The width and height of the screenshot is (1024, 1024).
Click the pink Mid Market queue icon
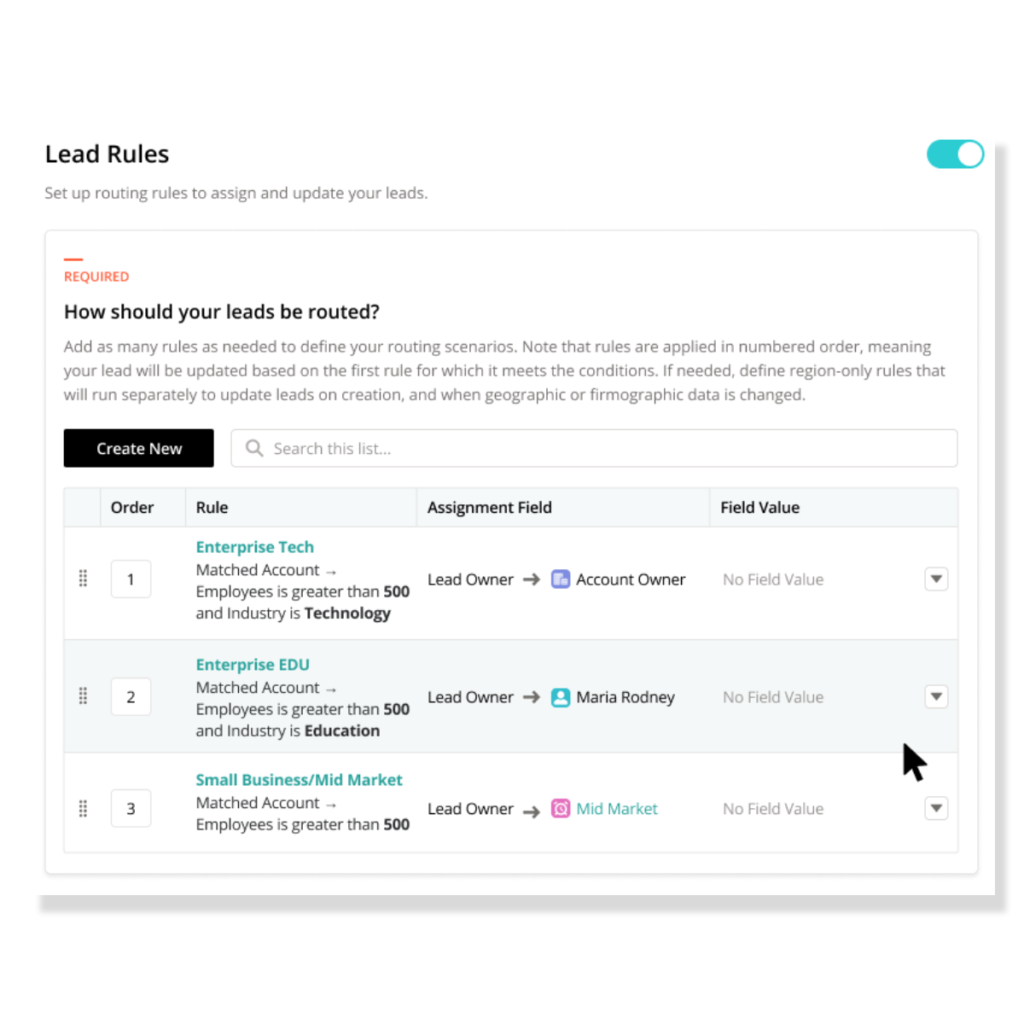point(561,809)
